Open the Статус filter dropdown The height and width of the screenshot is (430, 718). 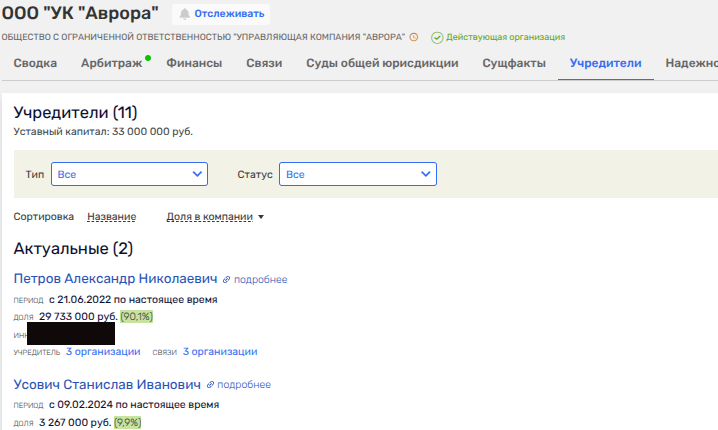coord(357,174)
